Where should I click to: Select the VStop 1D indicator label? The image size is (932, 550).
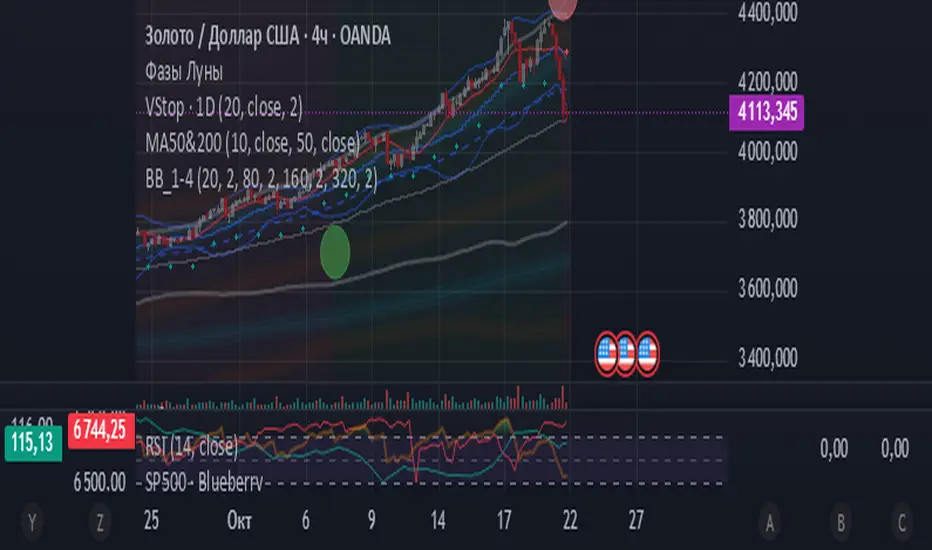[x=224, y=108]
